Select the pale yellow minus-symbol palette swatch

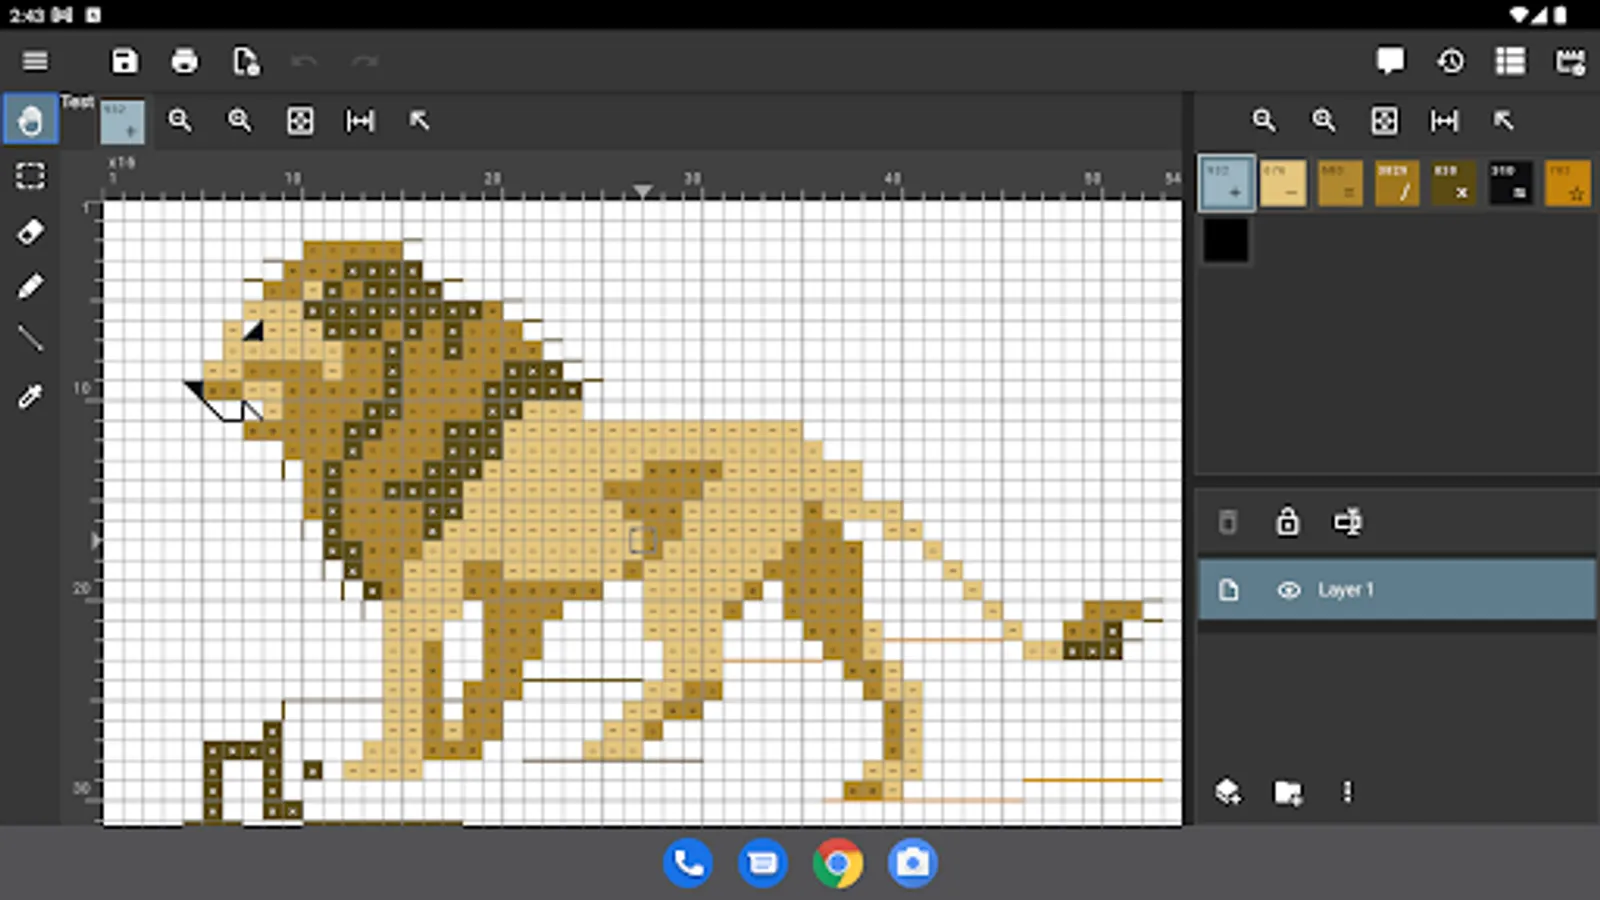pos(1283,183)
